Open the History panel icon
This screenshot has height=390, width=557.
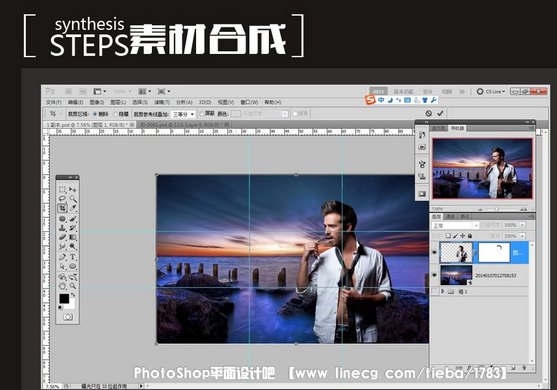422,135
